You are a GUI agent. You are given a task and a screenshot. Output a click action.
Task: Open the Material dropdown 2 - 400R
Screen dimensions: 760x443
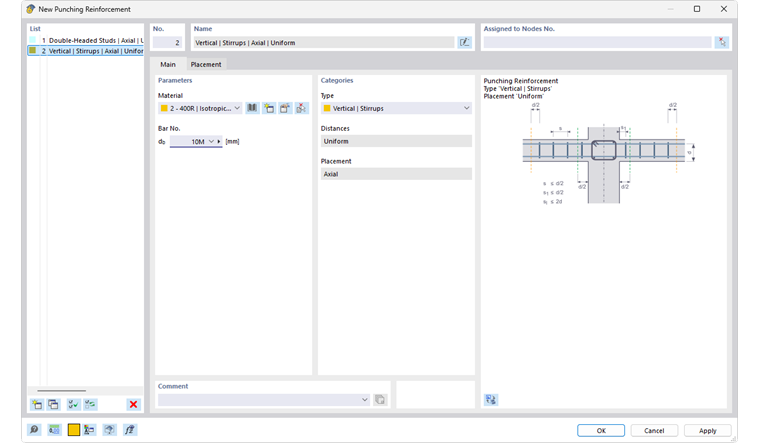pyautogui.click(x=200, y=108)
